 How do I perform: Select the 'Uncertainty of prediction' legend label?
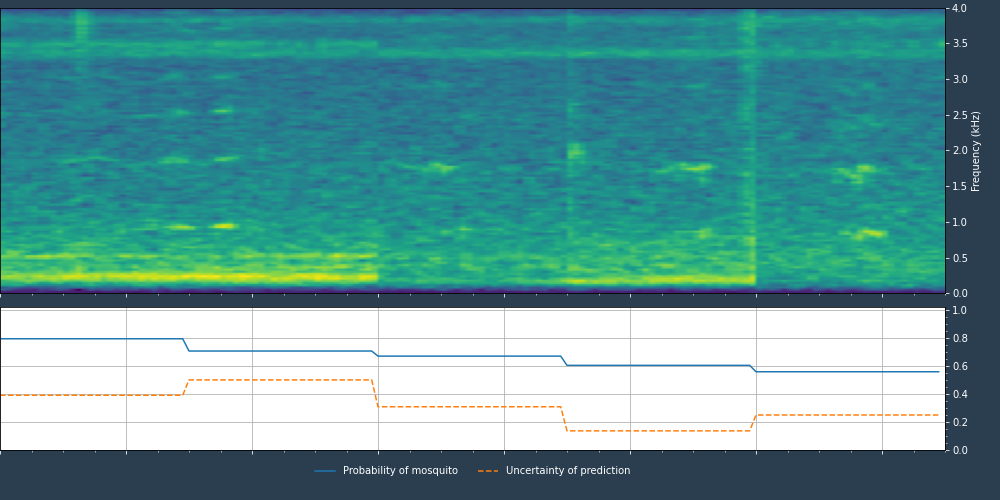coord(568,471)
